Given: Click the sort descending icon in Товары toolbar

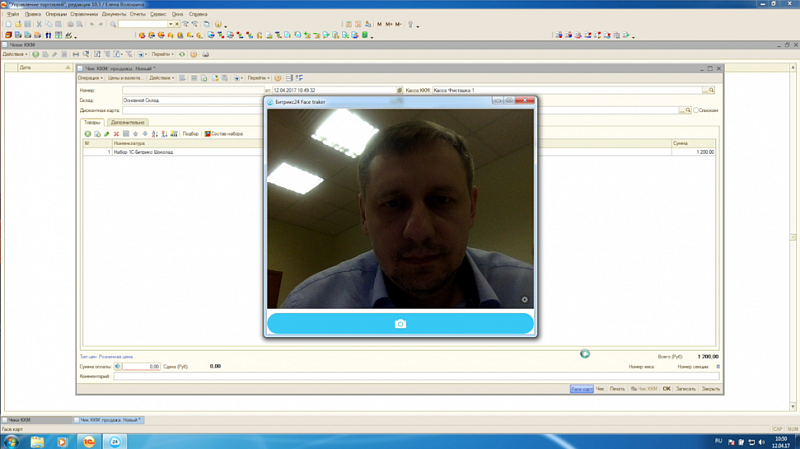Looking at the screenshot, I should click(x=164, y=134).
